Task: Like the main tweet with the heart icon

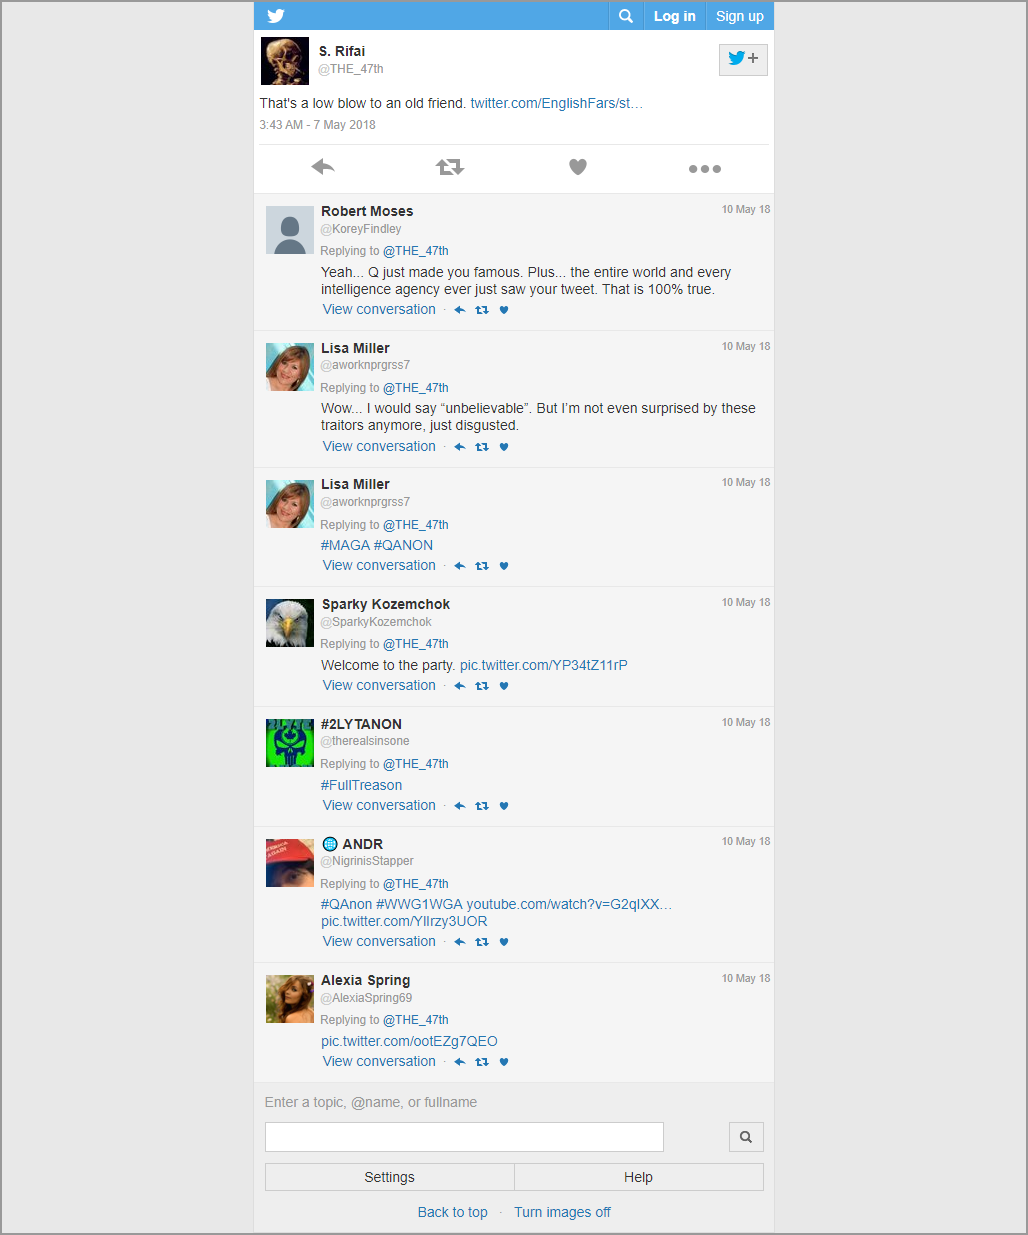Action: coord(578,167)
